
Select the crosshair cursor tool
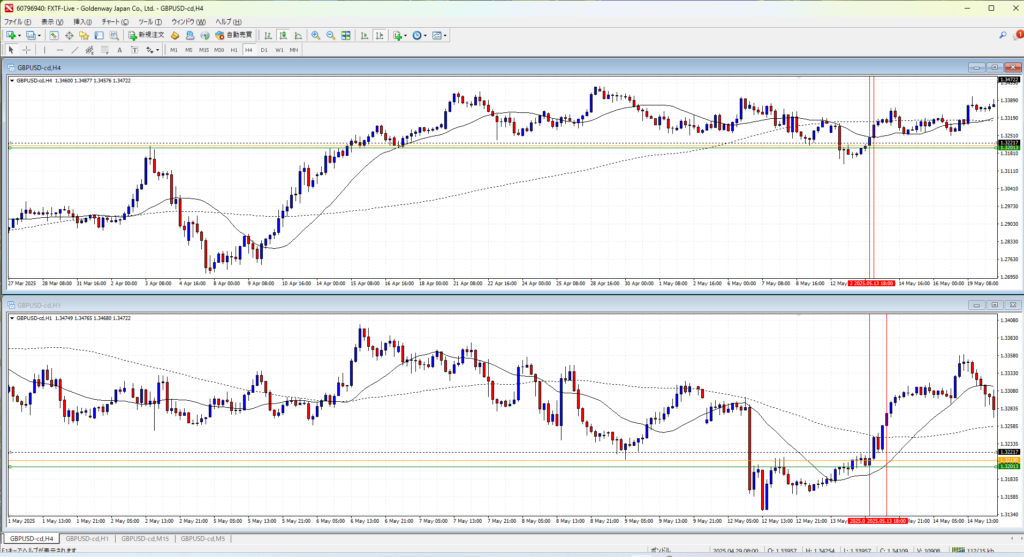coord(27,49)
